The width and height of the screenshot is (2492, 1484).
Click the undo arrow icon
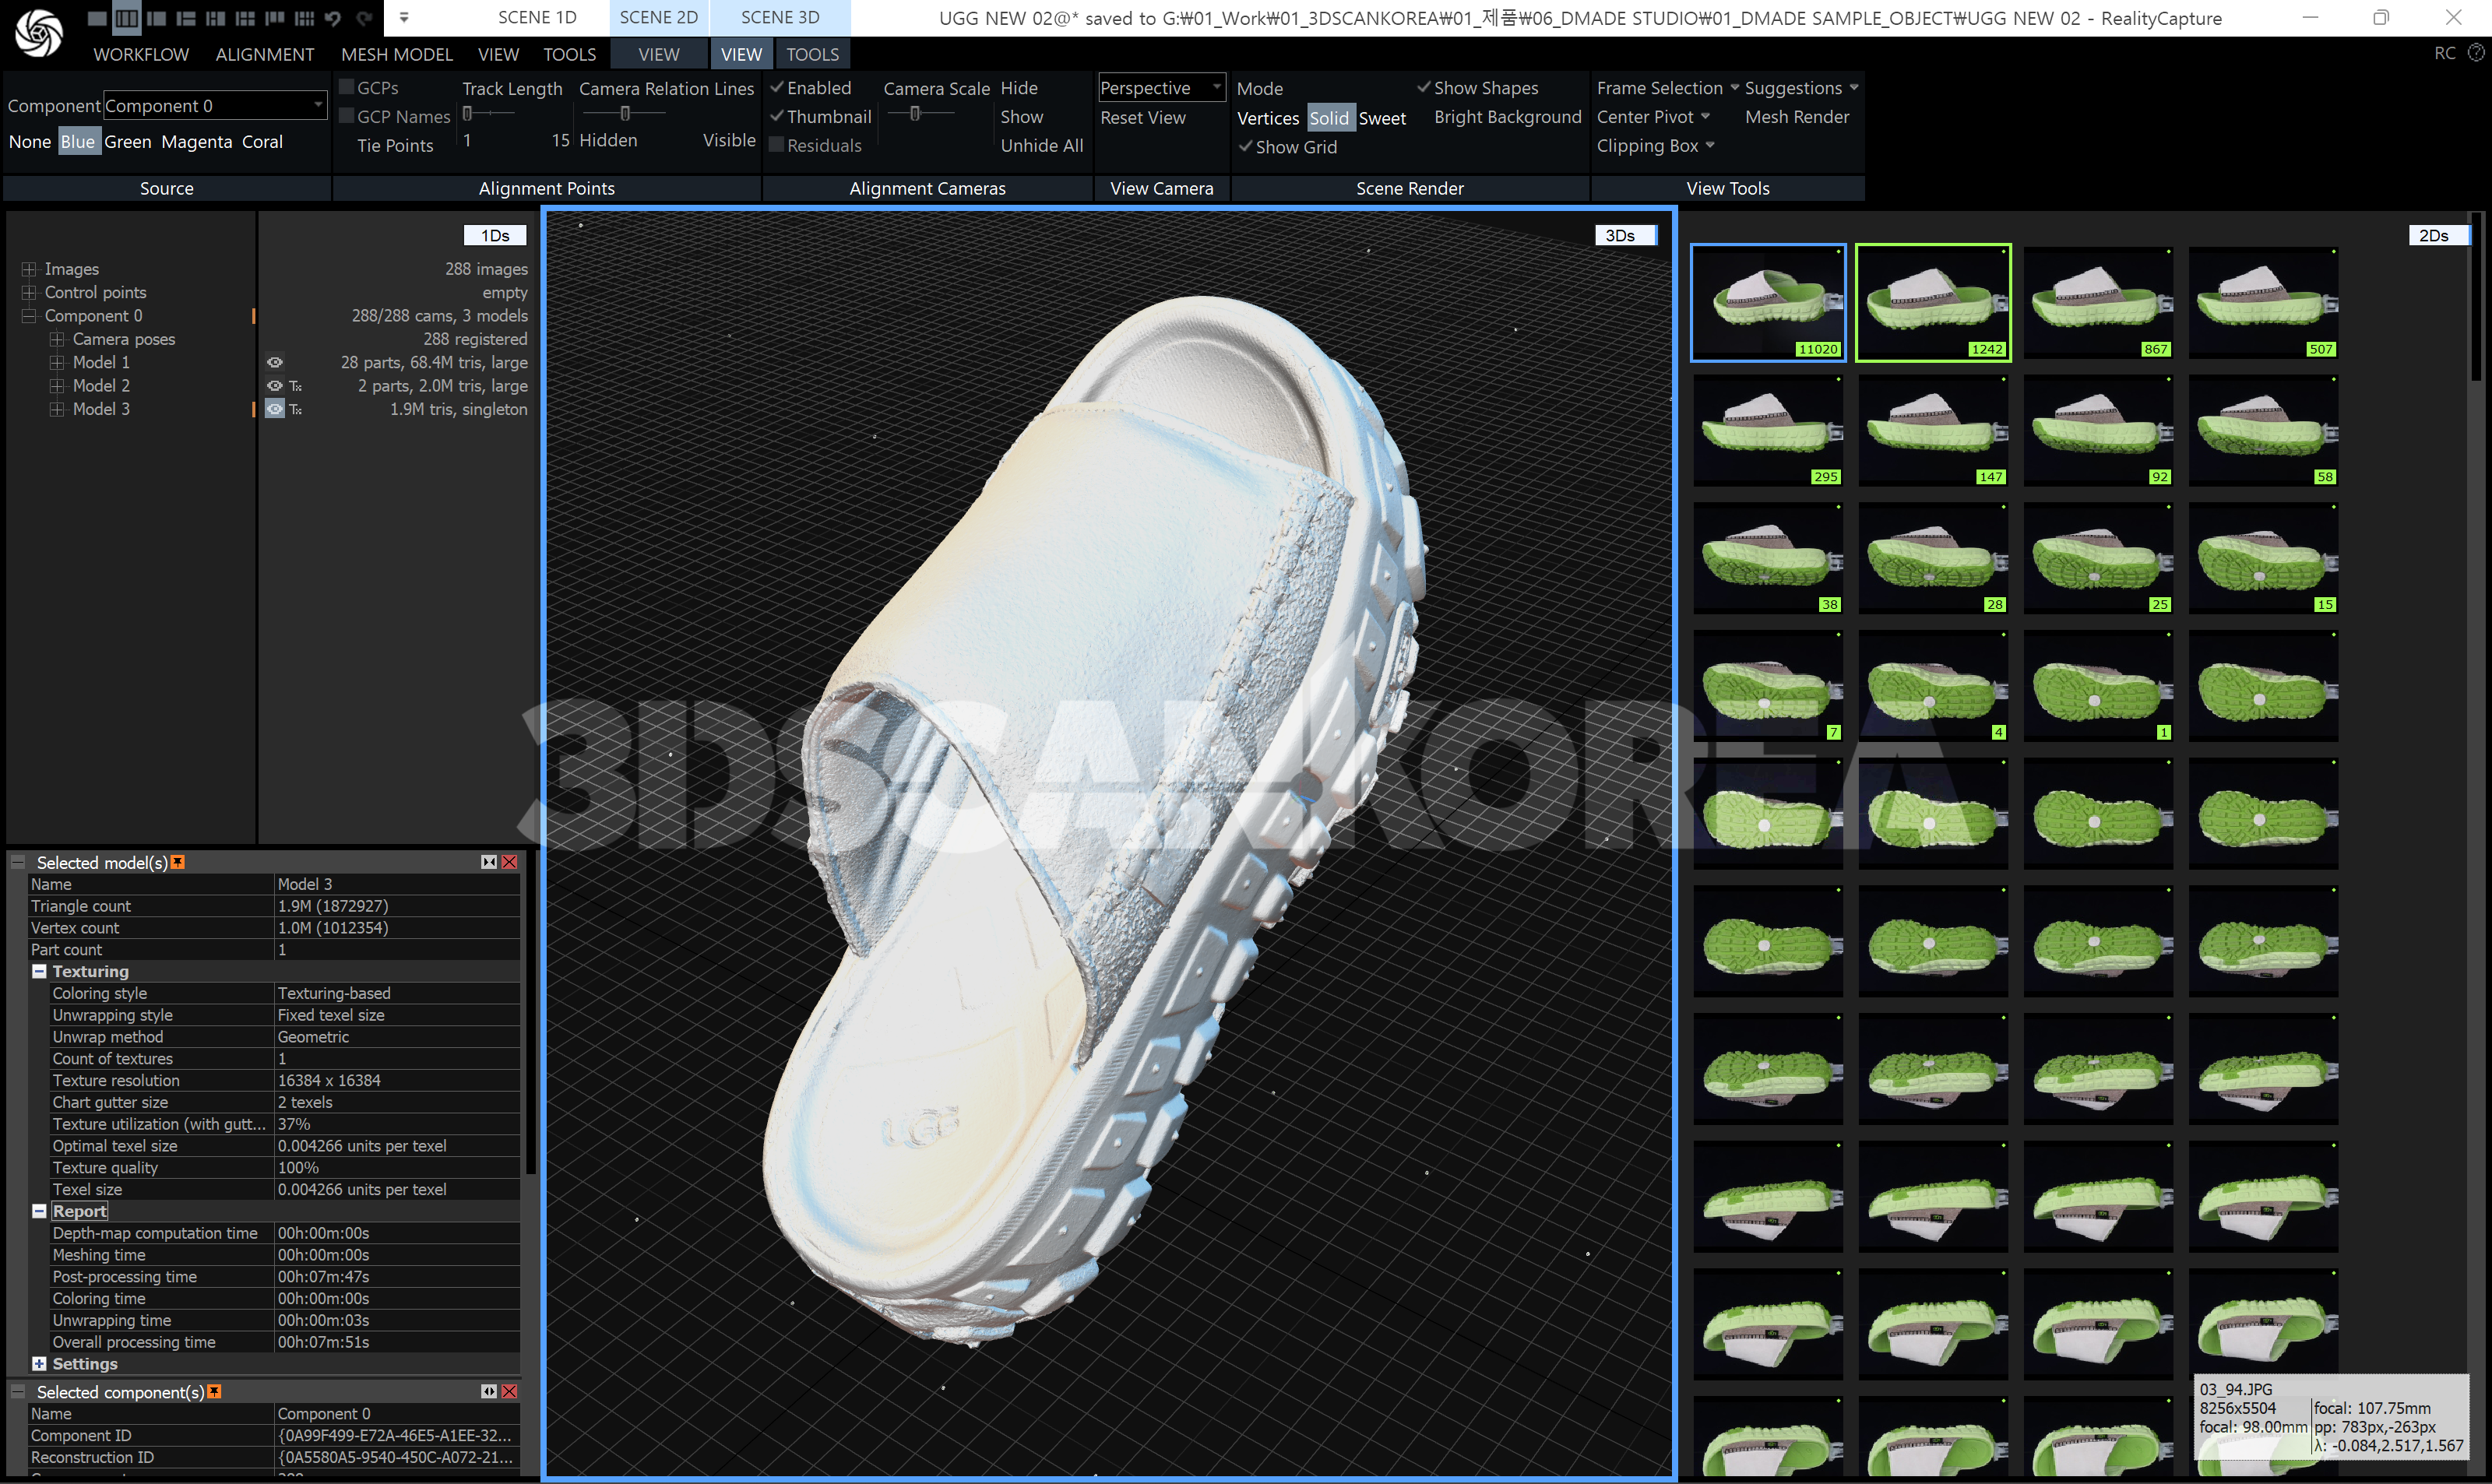pos(333,18)
